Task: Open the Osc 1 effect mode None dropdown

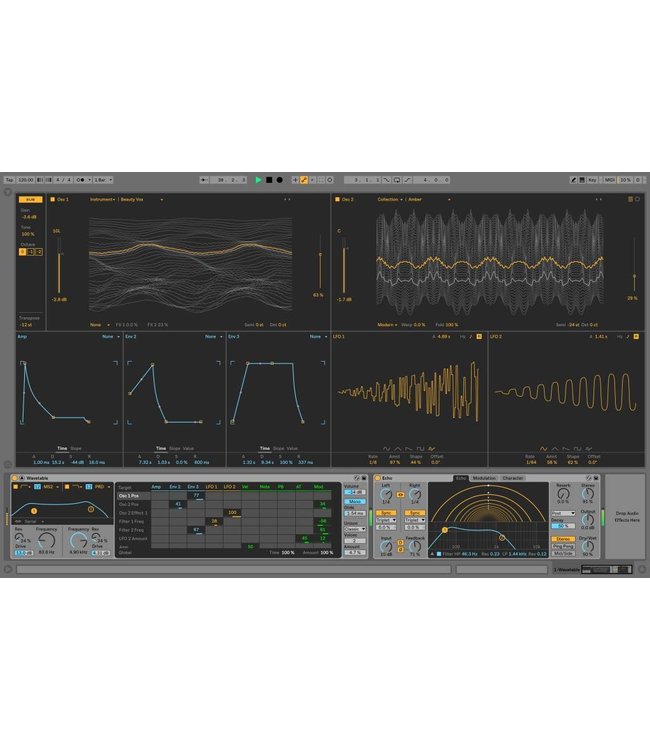Action: 99,325
